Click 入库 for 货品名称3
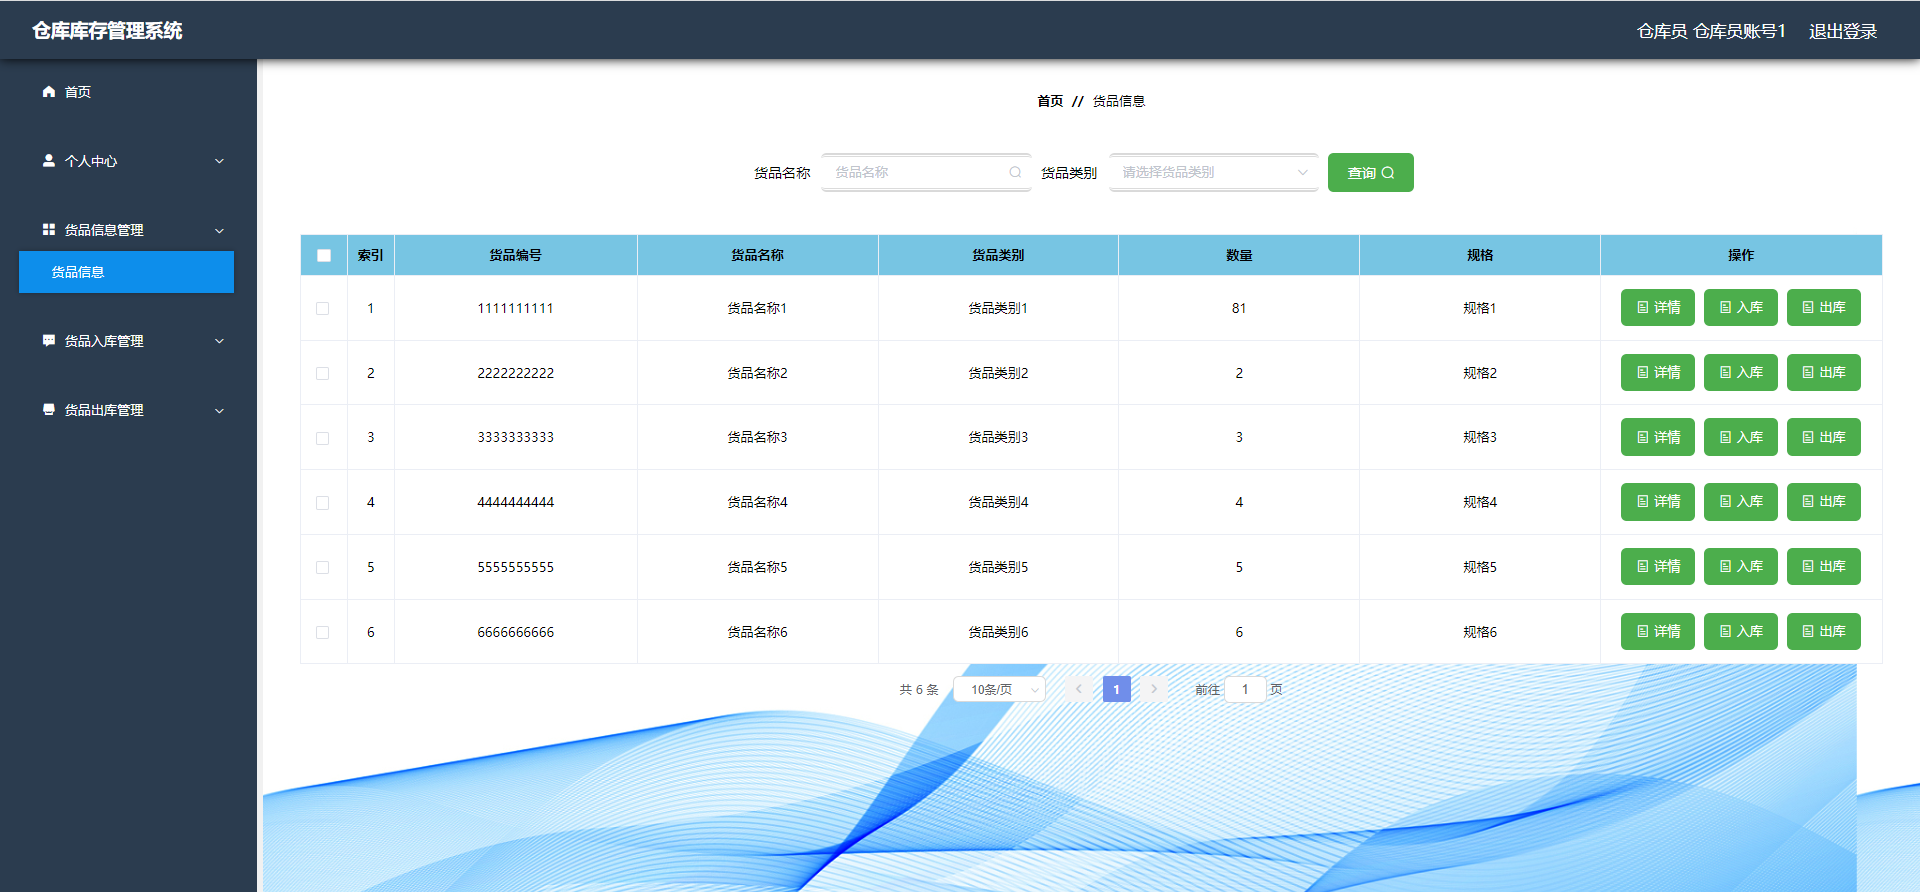 [x=1741, y=437]
